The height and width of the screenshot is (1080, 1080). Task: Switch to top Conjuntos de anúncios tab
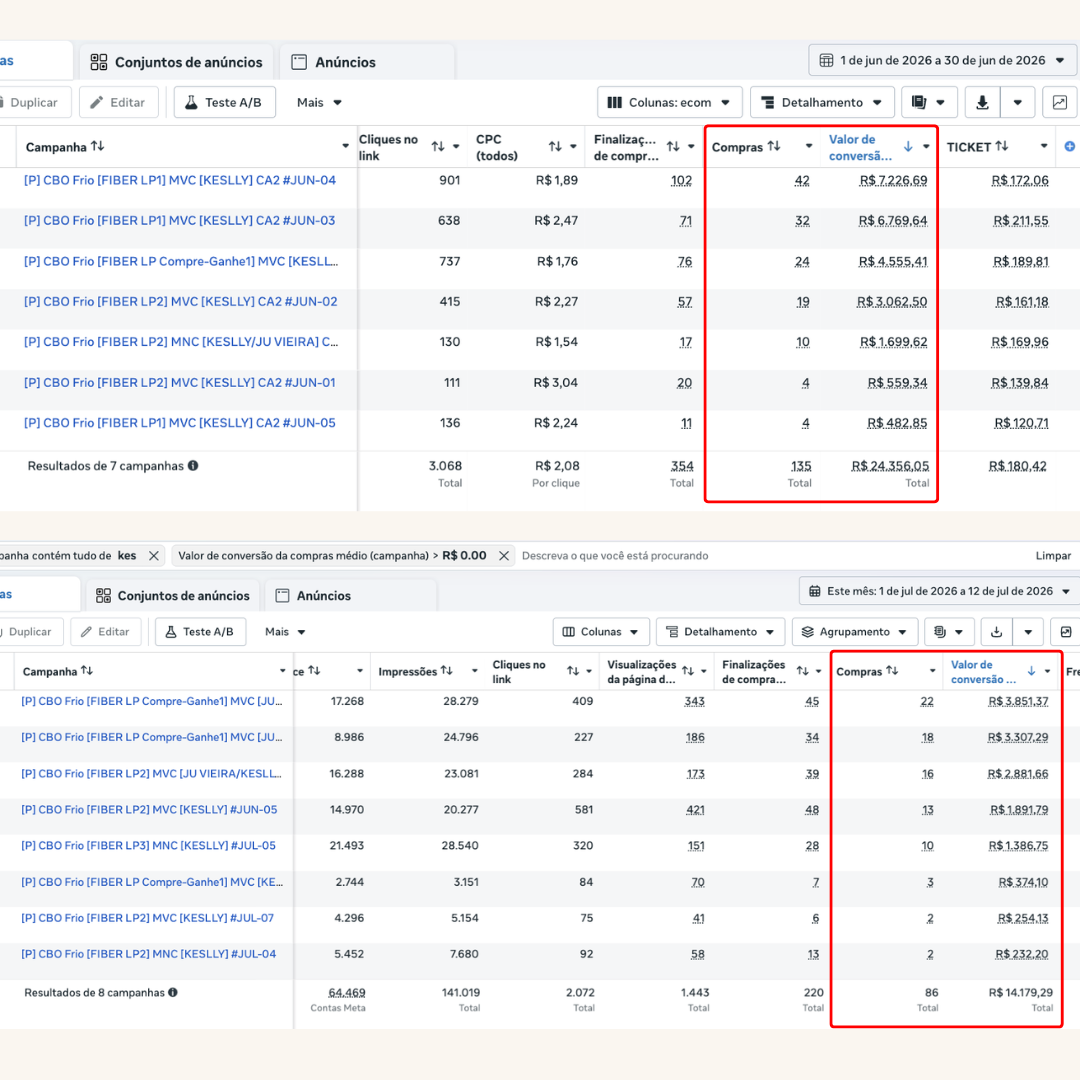(176, 63)
